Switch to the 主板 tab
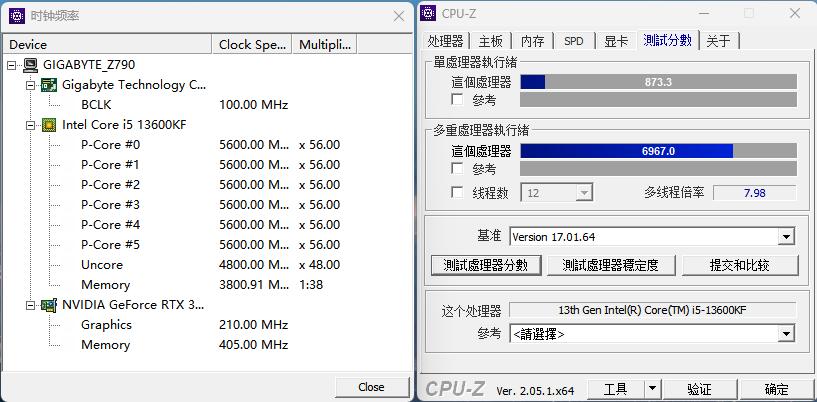The image size is (817, 402). tap(491, 41)
